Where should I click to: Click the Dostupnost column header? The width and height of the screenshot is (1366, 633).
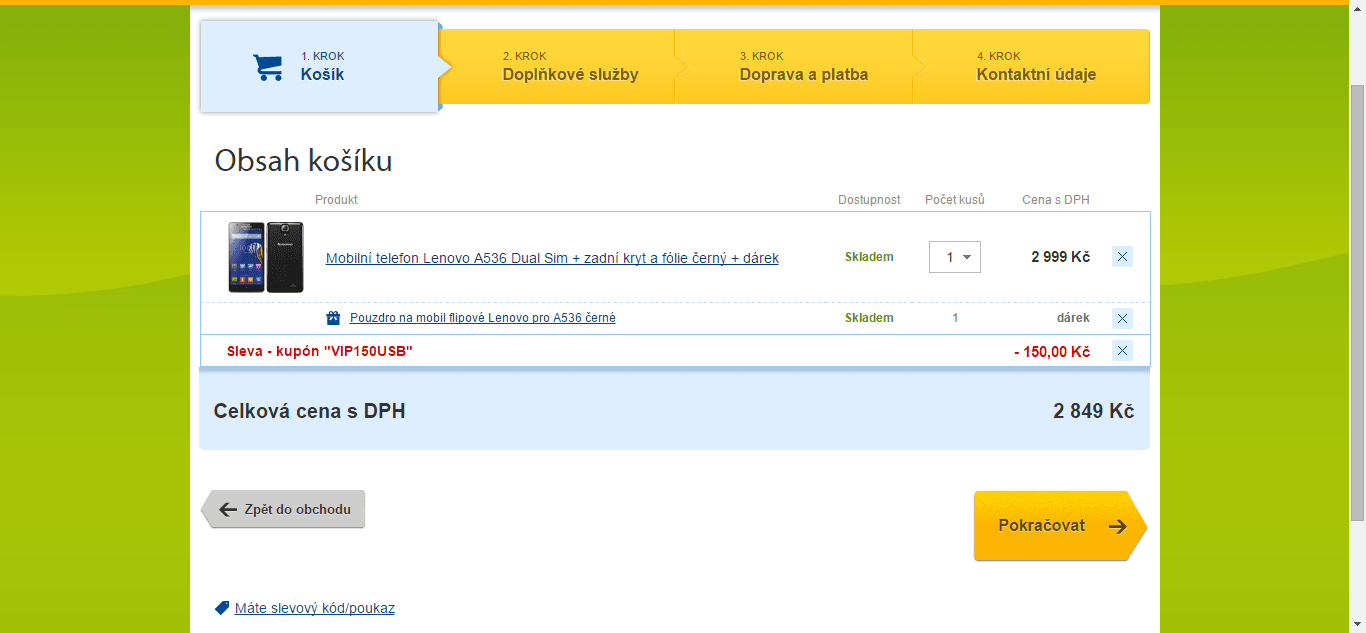coord(869,200)
